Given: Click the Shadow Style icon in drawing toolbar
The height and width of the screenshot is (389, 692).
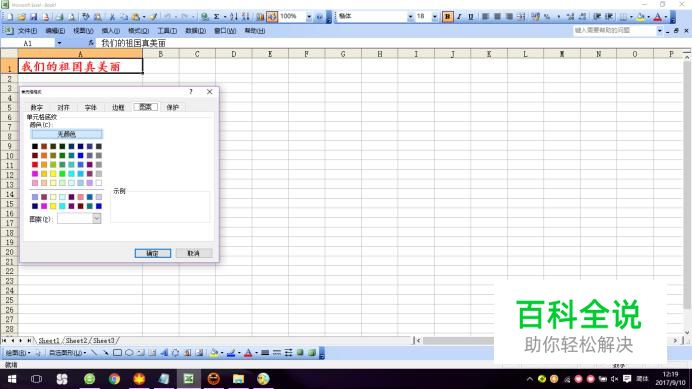Looking at the screenshot, I should pos(300,353).
